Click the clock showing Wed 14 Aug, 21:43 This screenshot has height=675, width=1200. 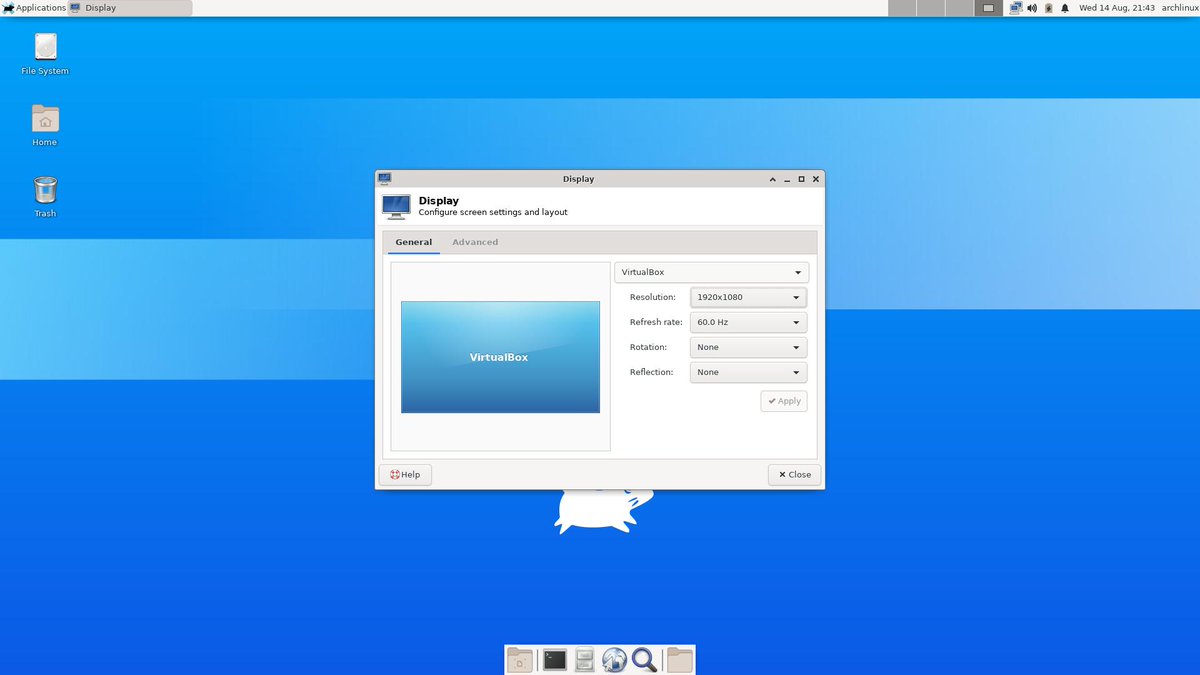click(x=1117, y=8)
